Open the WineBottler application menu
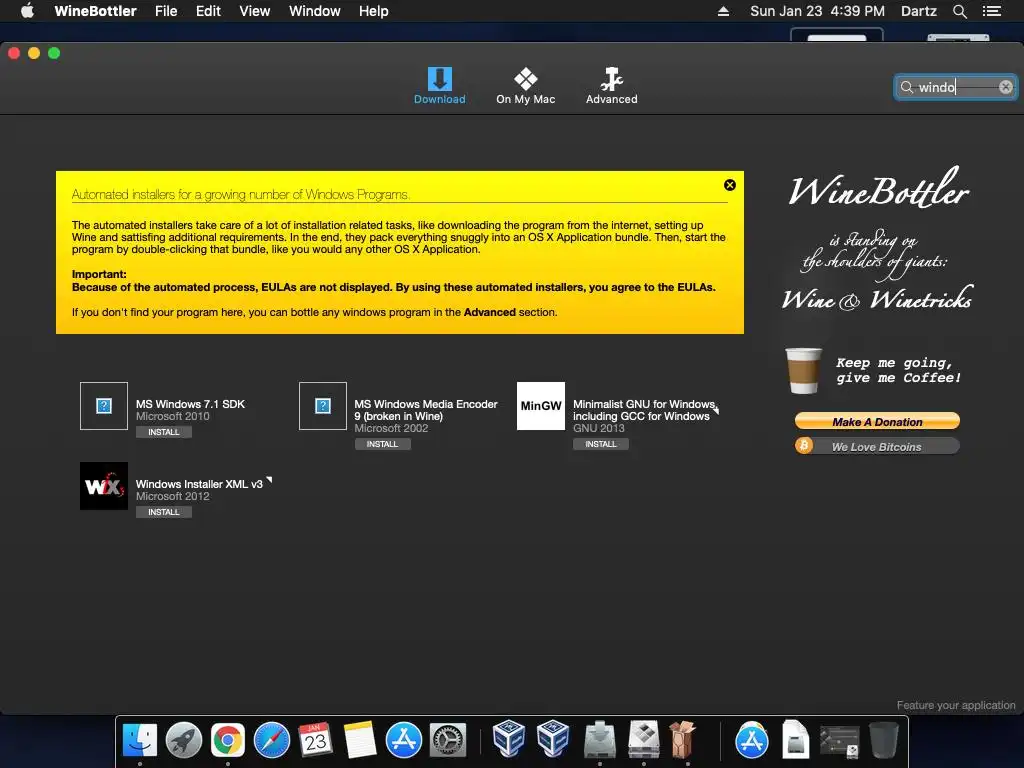 [95, 11]
